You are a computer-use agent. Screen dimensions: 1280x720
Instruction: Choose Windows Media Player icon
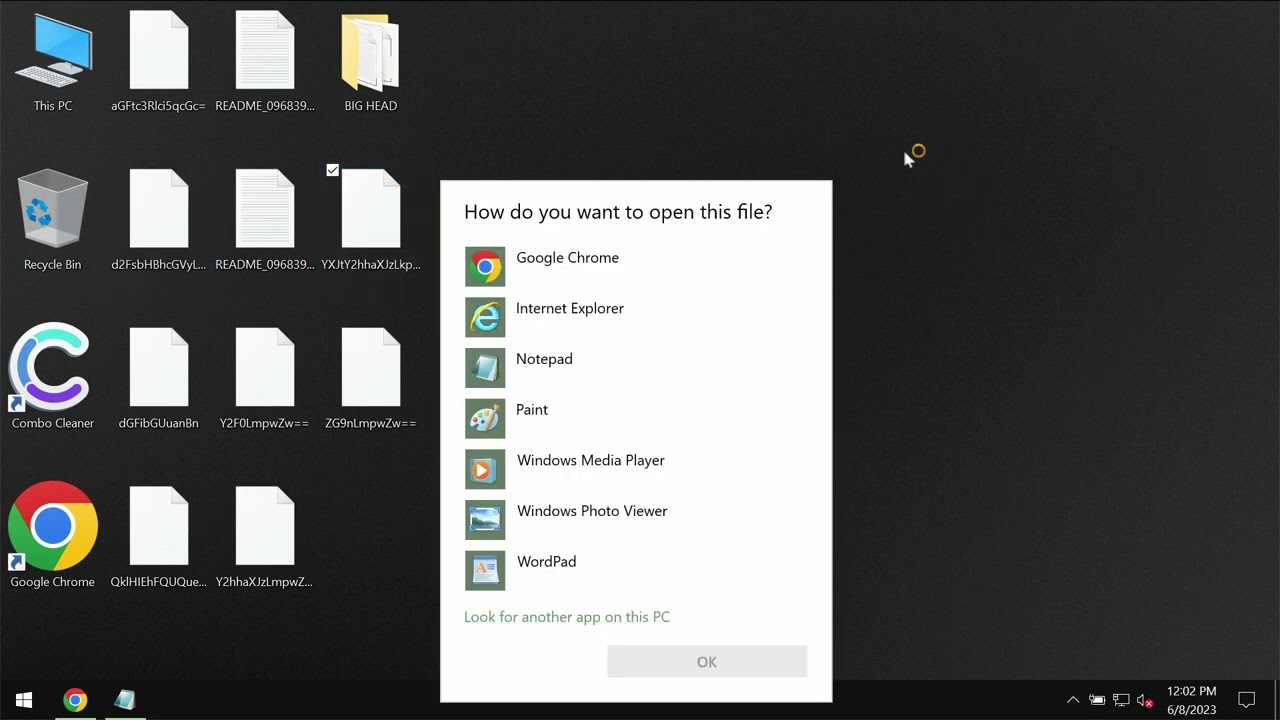pos(485,469)
